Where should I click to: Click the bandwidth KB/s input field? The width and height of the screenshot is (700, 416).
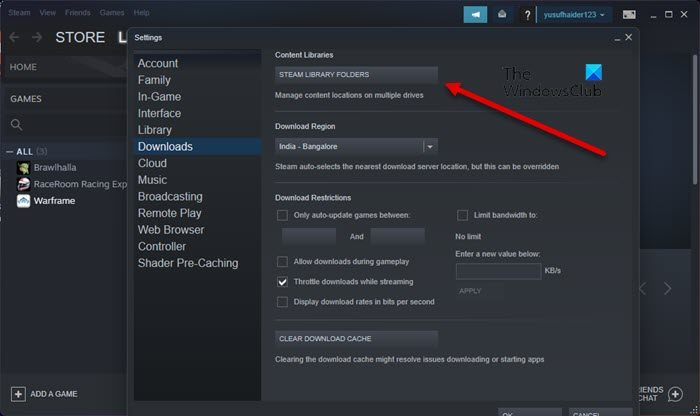coord(498,271)
